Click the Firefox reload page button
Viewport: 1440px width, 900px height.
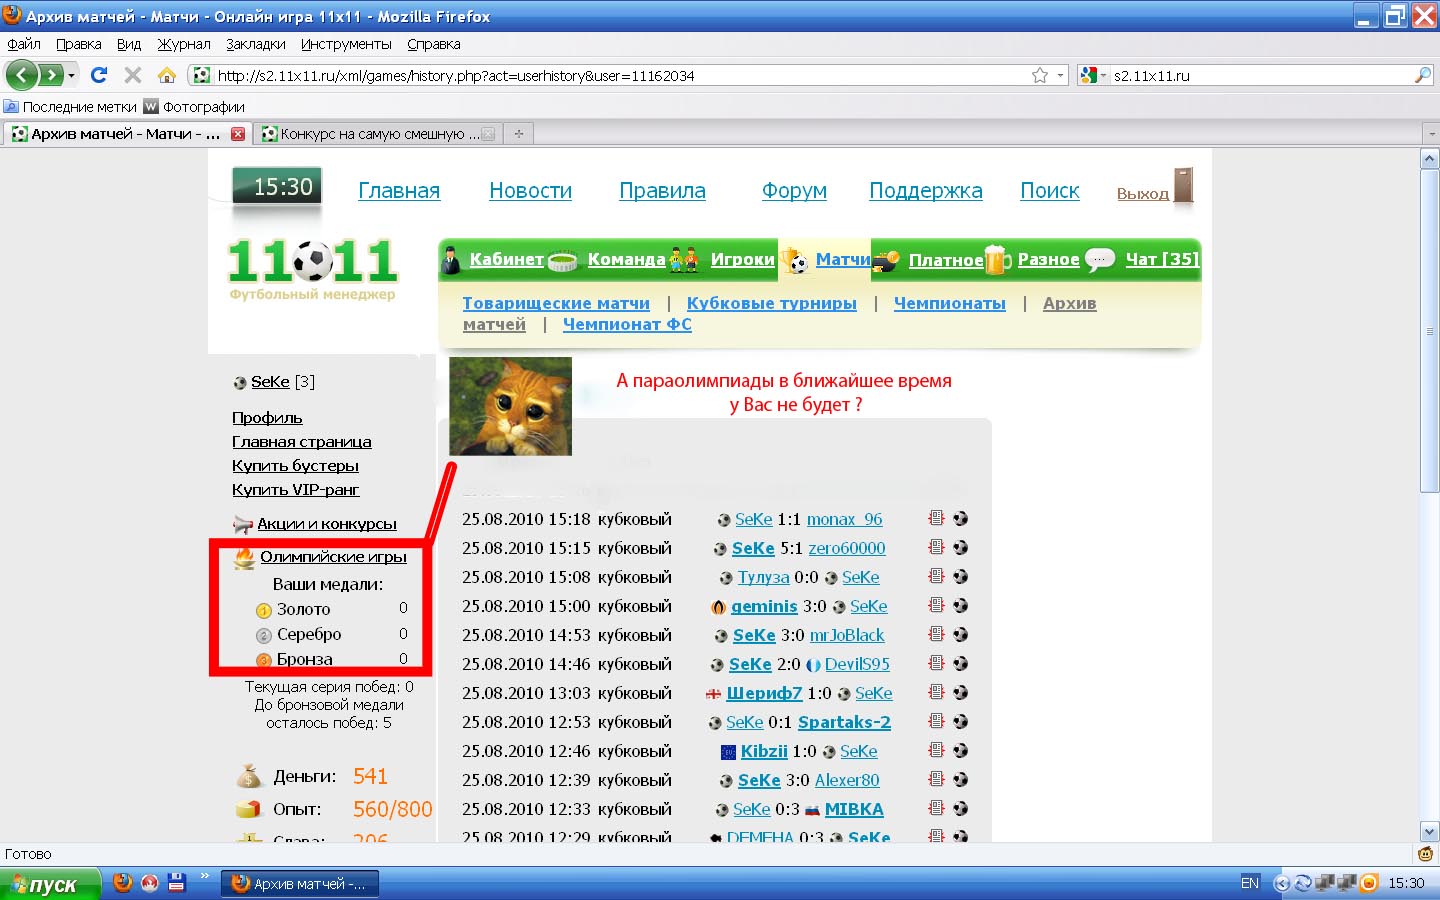pyautogui.click(x=98, y=75)
